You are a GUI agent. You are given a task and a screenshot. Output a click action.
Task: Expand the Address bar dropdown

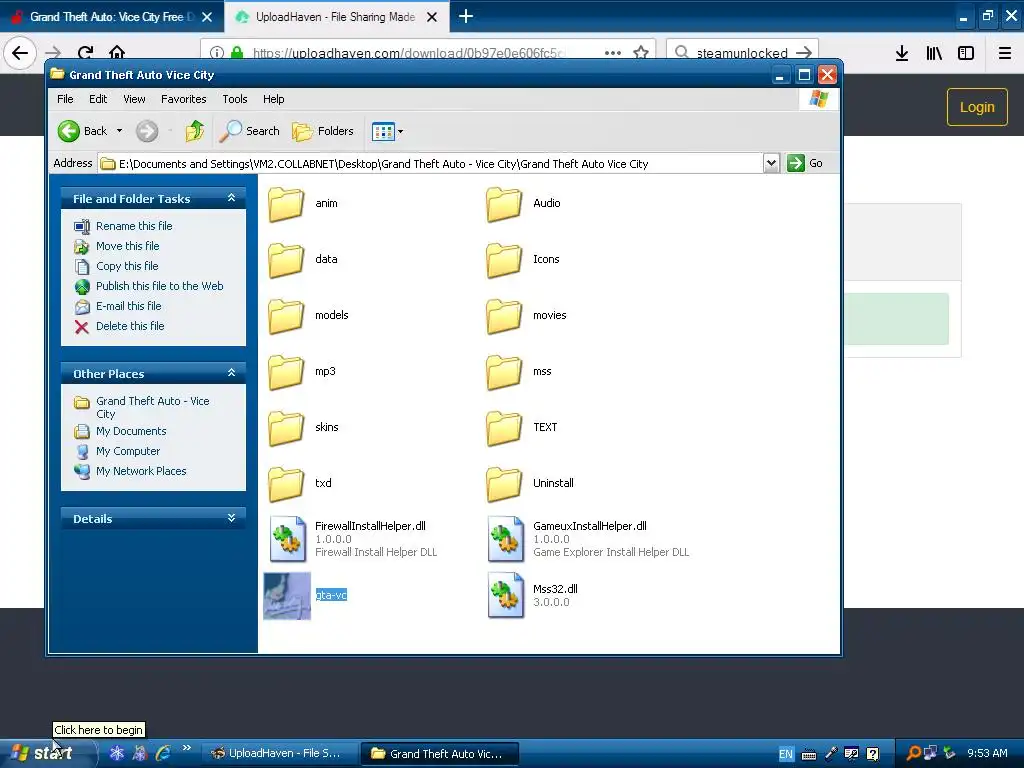[771, 163]
